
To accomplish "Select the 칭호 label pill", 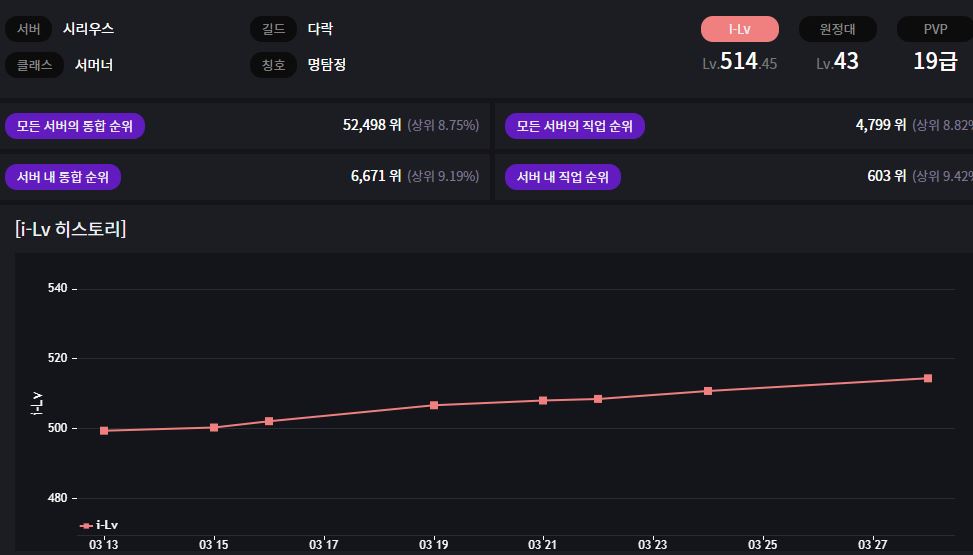I will point(274,65).
